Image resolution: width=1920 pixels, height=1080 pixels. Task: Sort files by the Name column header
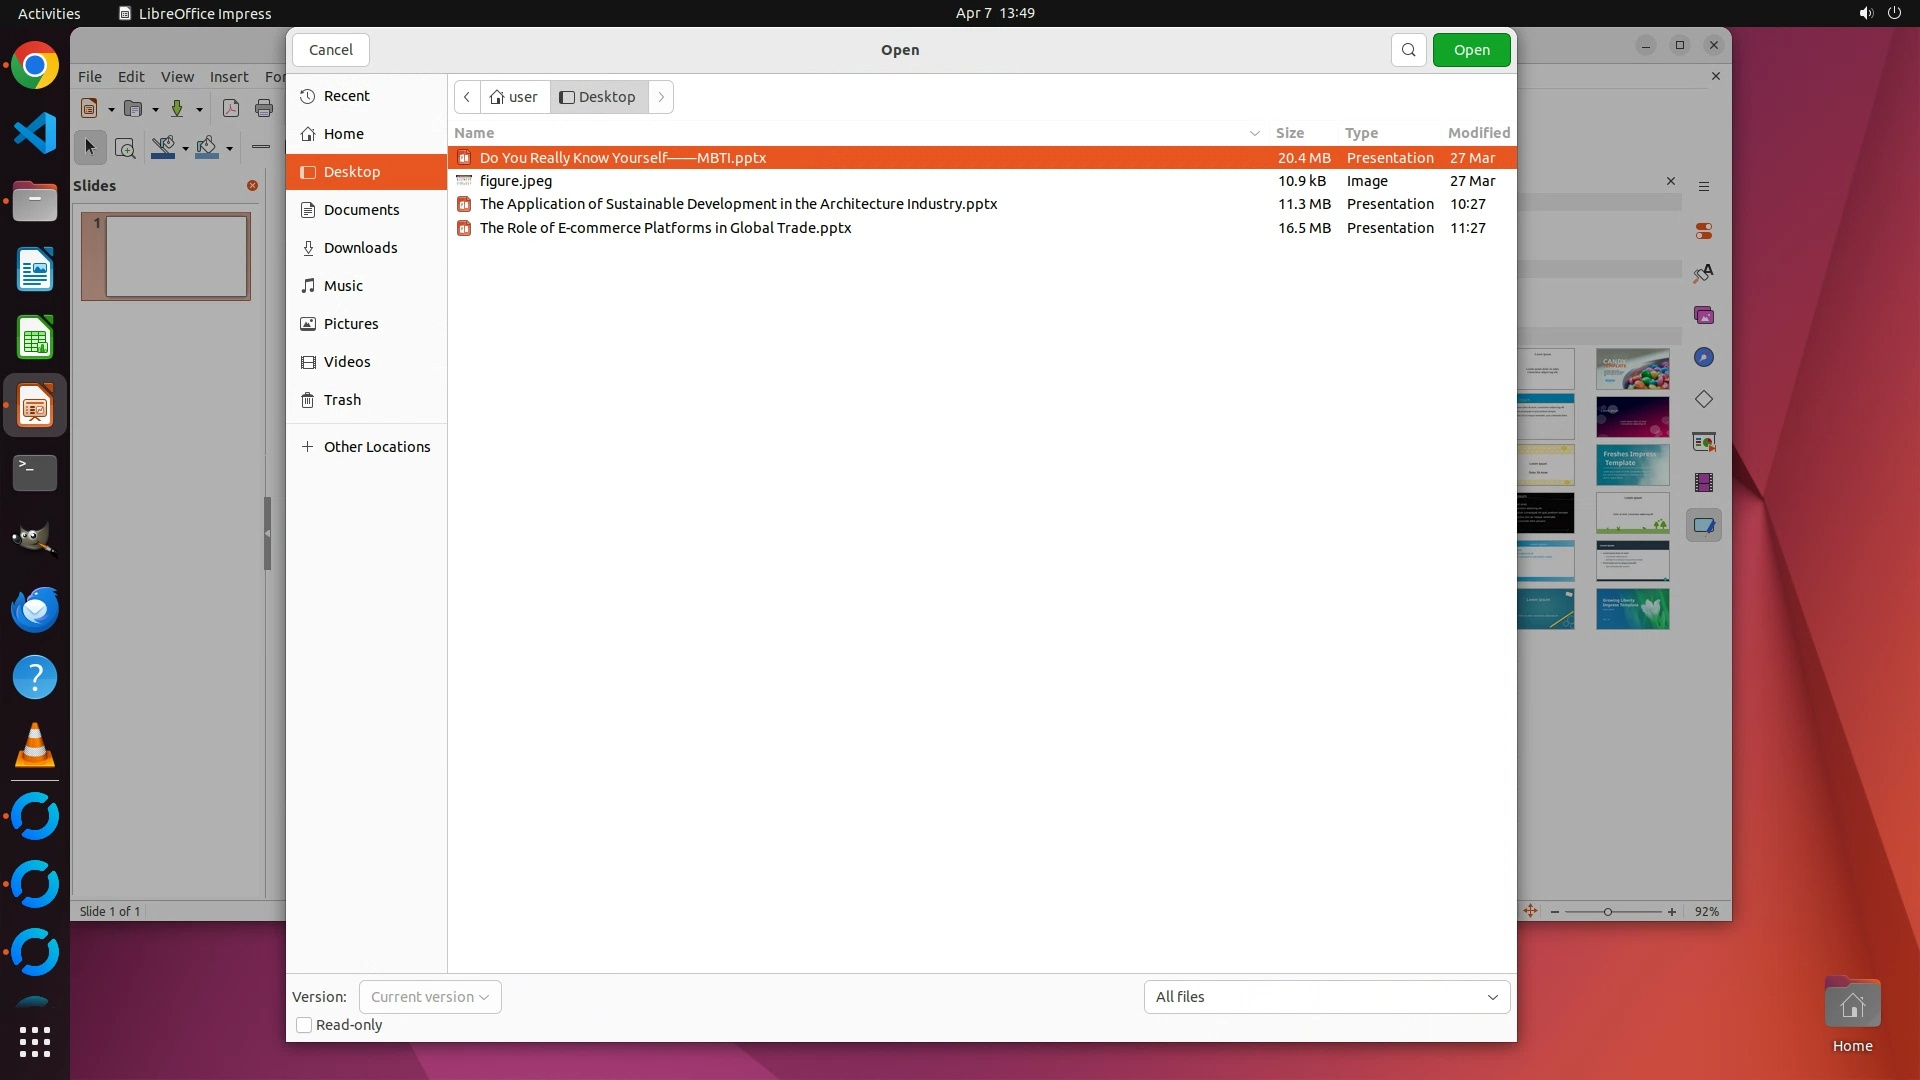coord(474,133)
